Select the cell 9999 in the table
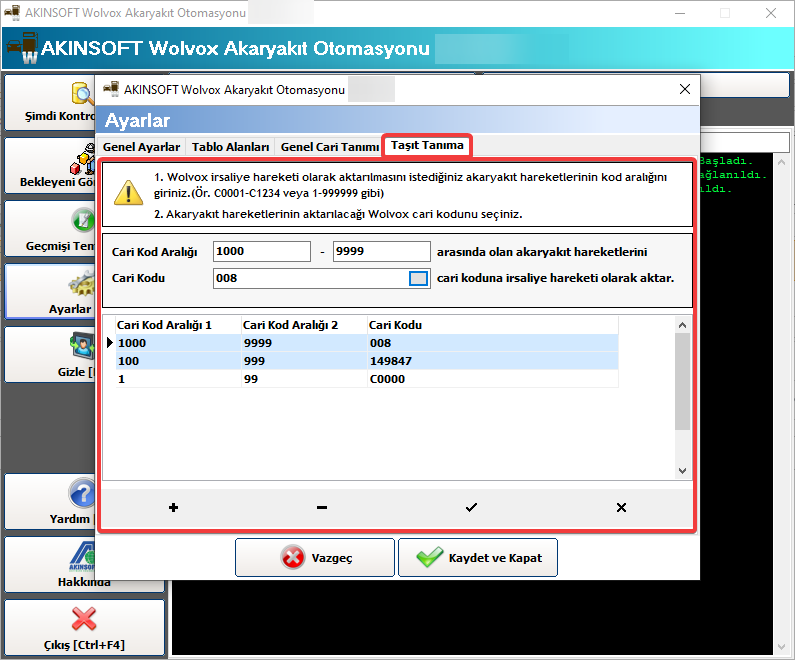 click(x=304, y=343)
